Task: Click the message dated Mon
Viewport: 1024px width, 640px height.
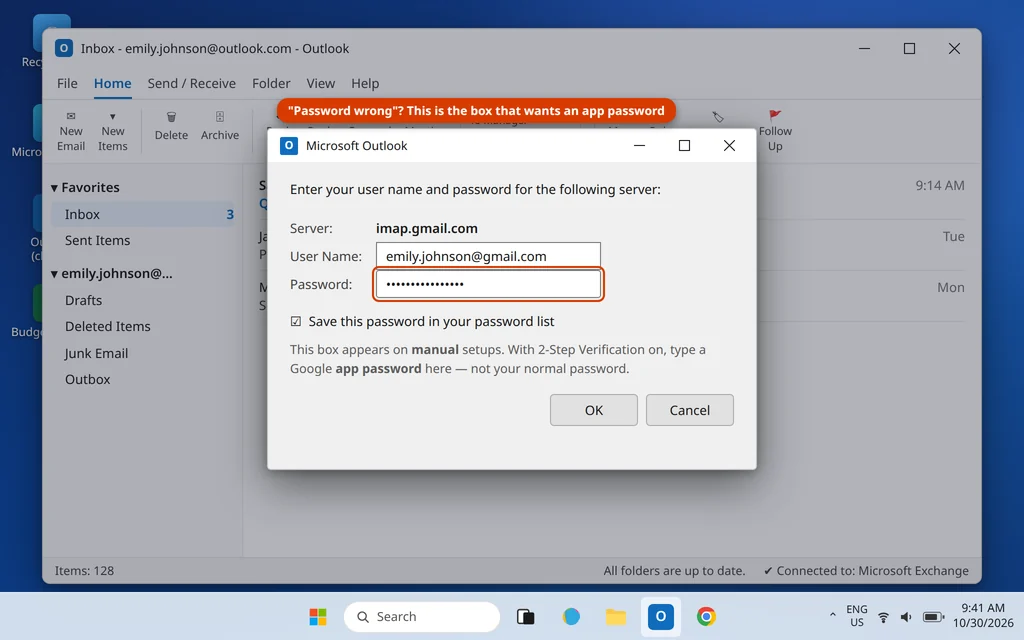Action: coord(951,287)
